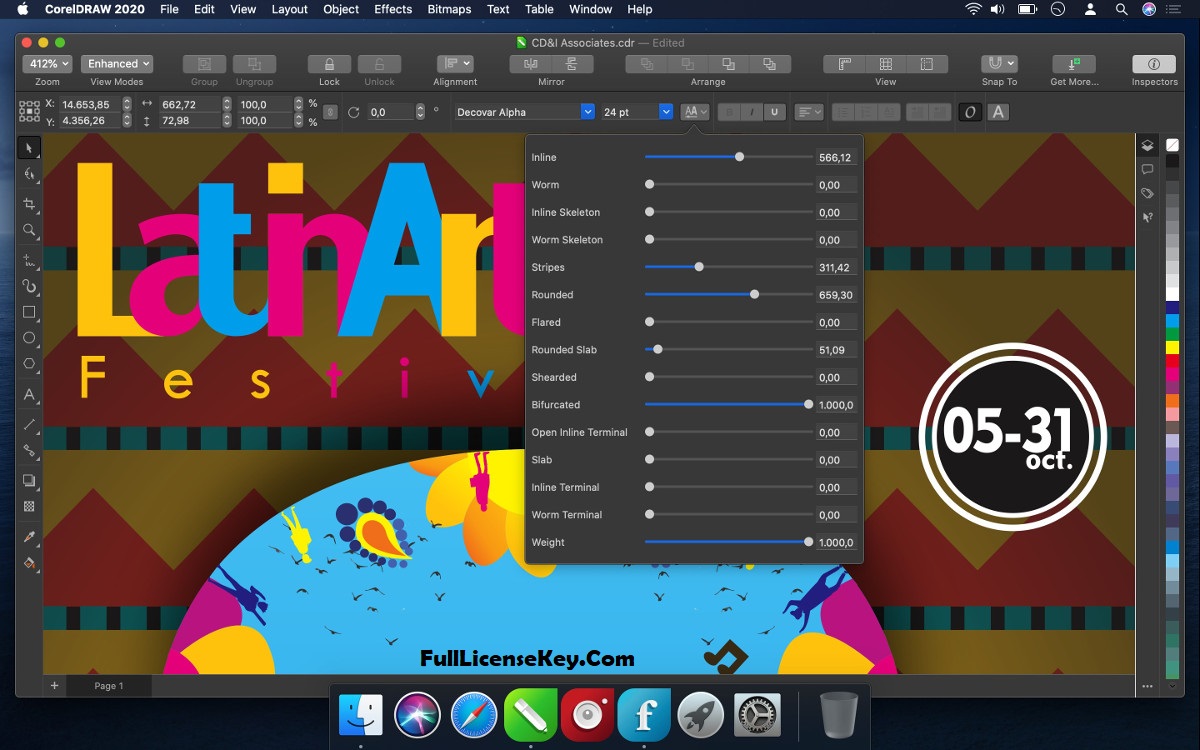Image resolution: width=1200 pixels, height=750 pixels.
Task: Click the rotation angle input field
Action: click(391, 112)
